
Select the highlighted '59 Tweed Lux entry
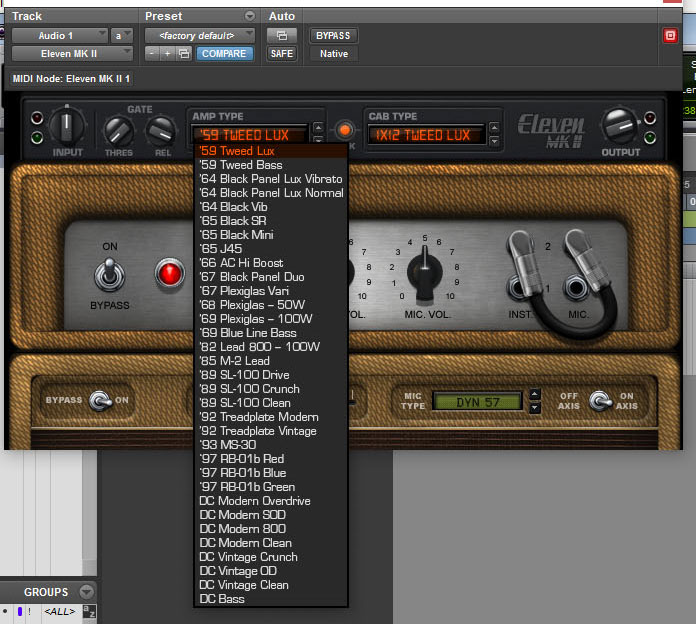pos(271,151)
